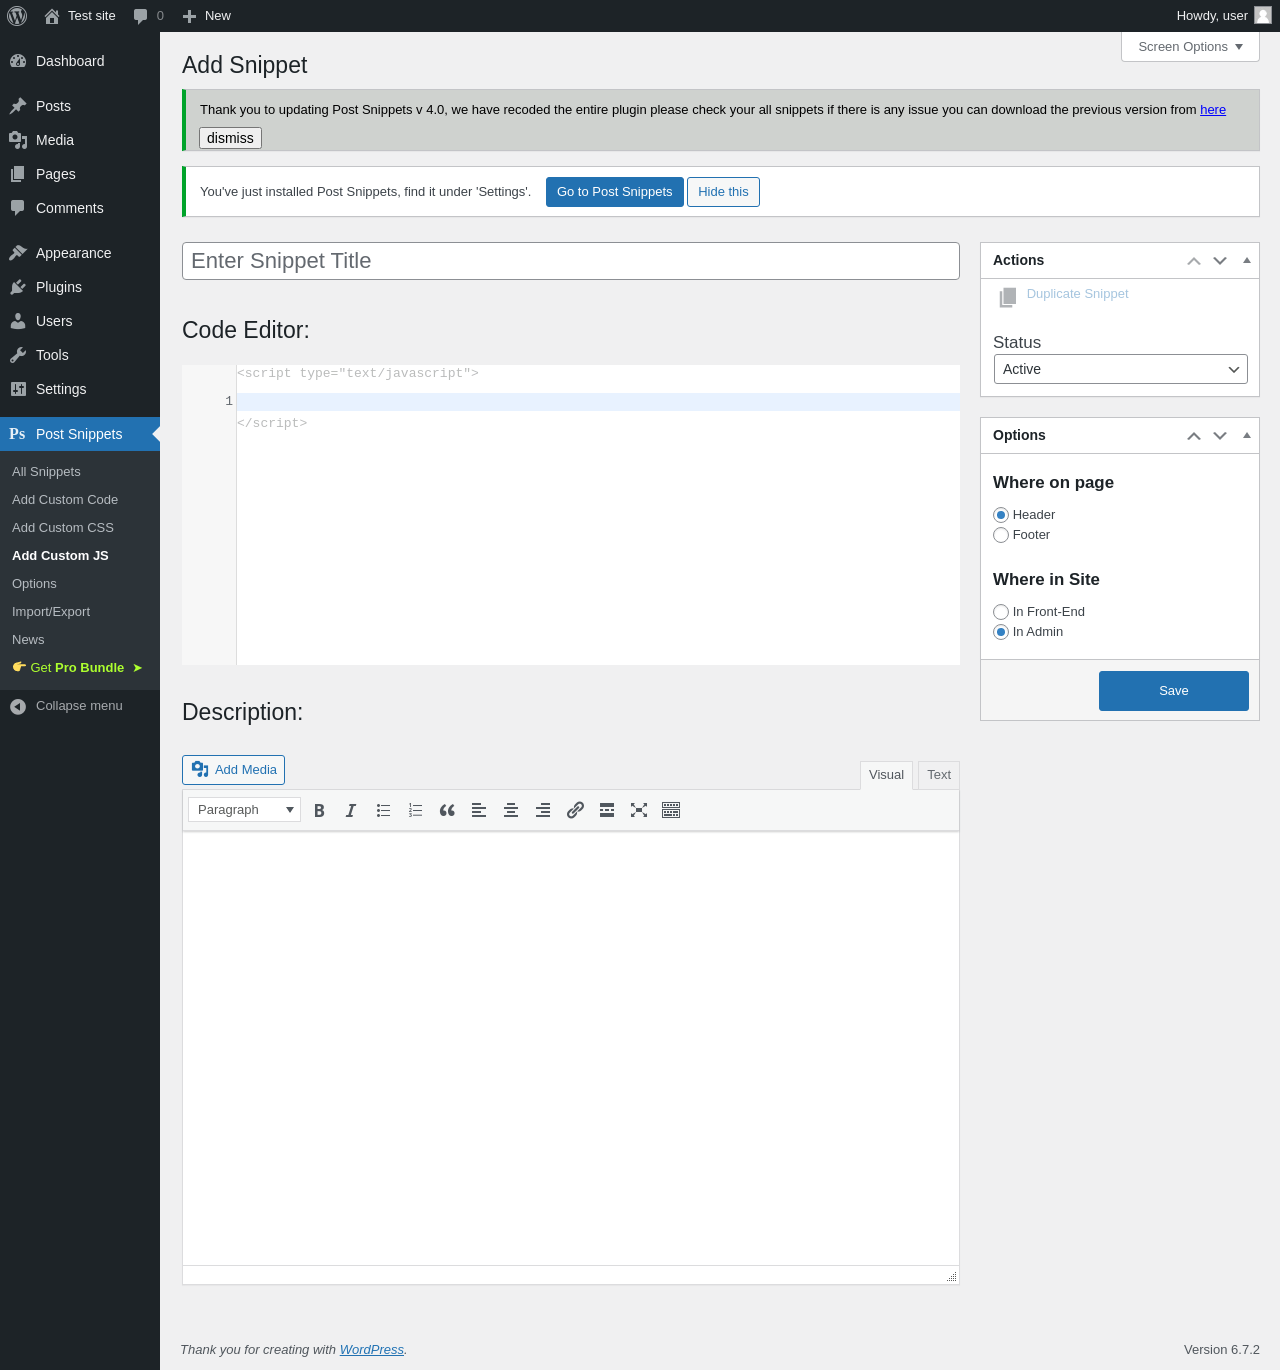
Task: Open the Howdy, user account menu
Action: 1223,16
